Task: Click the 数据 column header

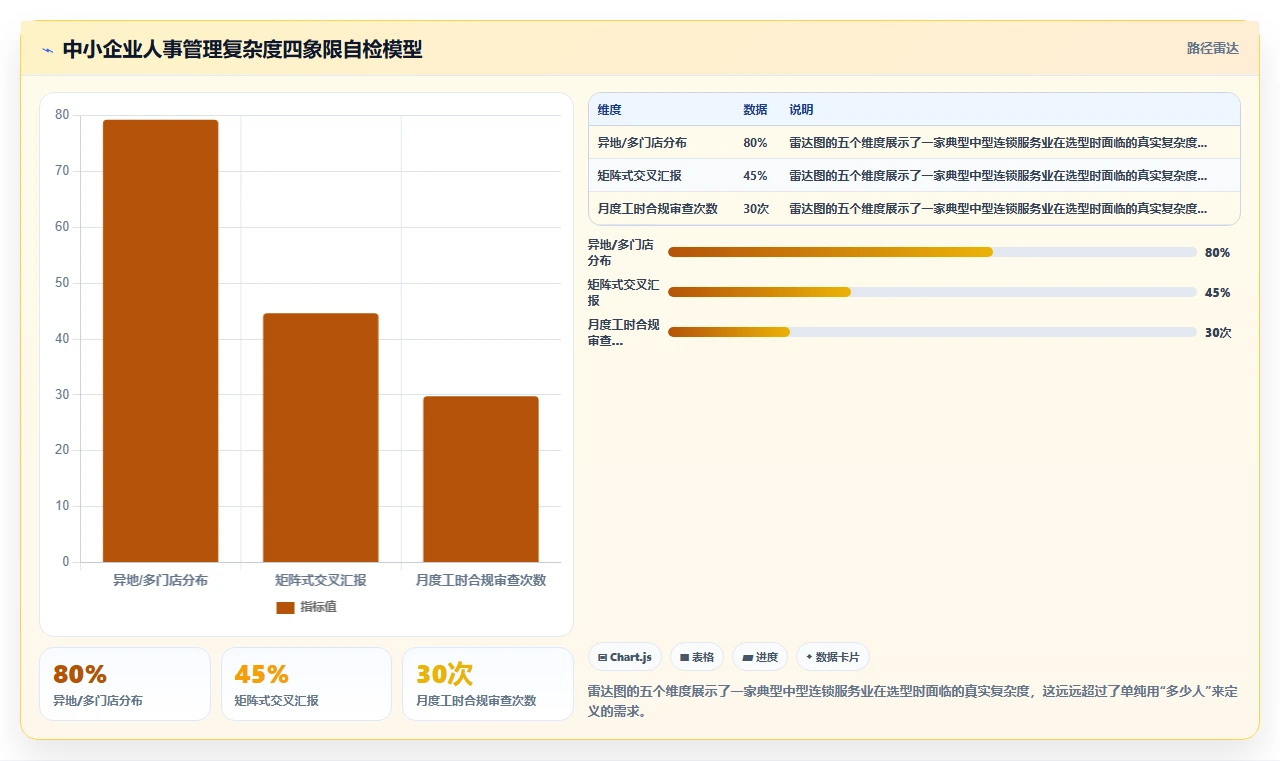Action: pos(755,110)
